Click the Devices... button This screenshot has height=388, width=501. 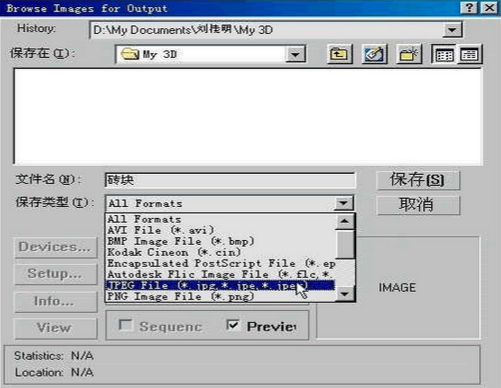coord(56,247)
